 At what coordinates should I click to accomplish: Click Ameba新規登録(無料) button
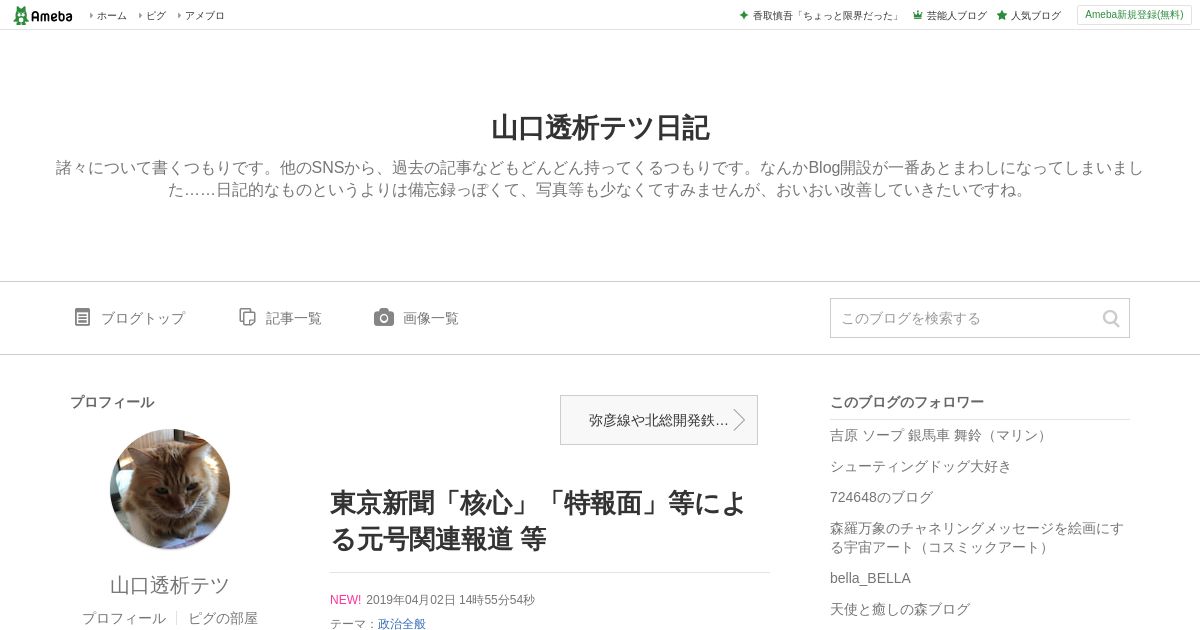click(1134, 15)
